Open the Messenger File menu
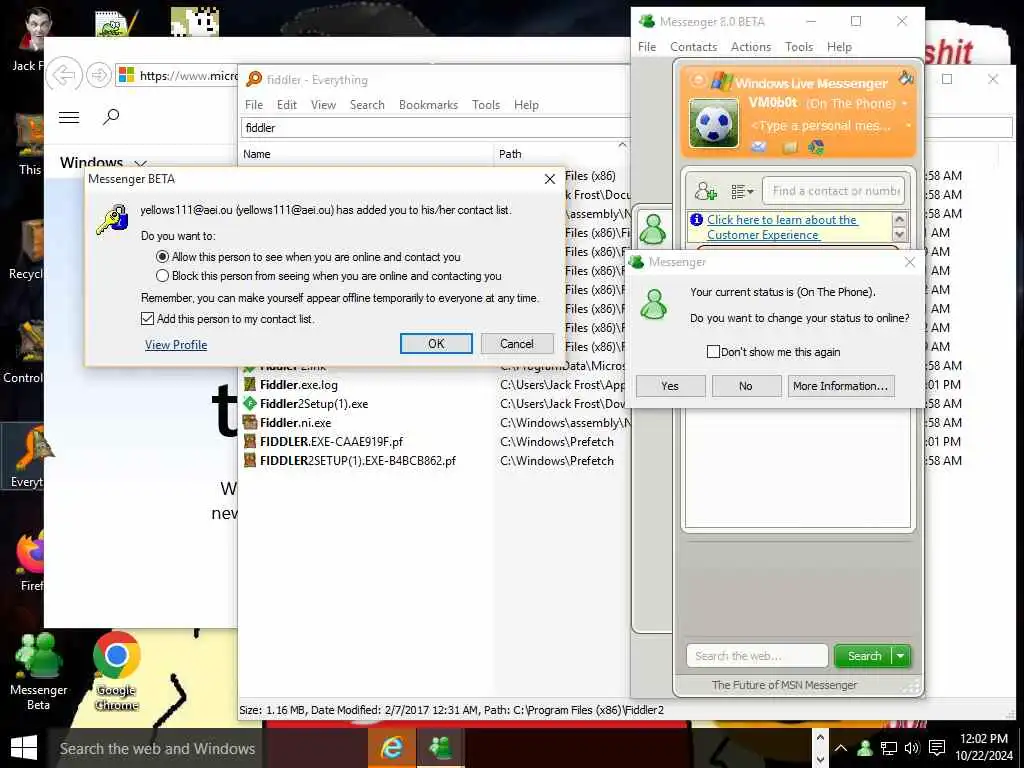This screenshot has width=1024, height=768. coord(647,47)
